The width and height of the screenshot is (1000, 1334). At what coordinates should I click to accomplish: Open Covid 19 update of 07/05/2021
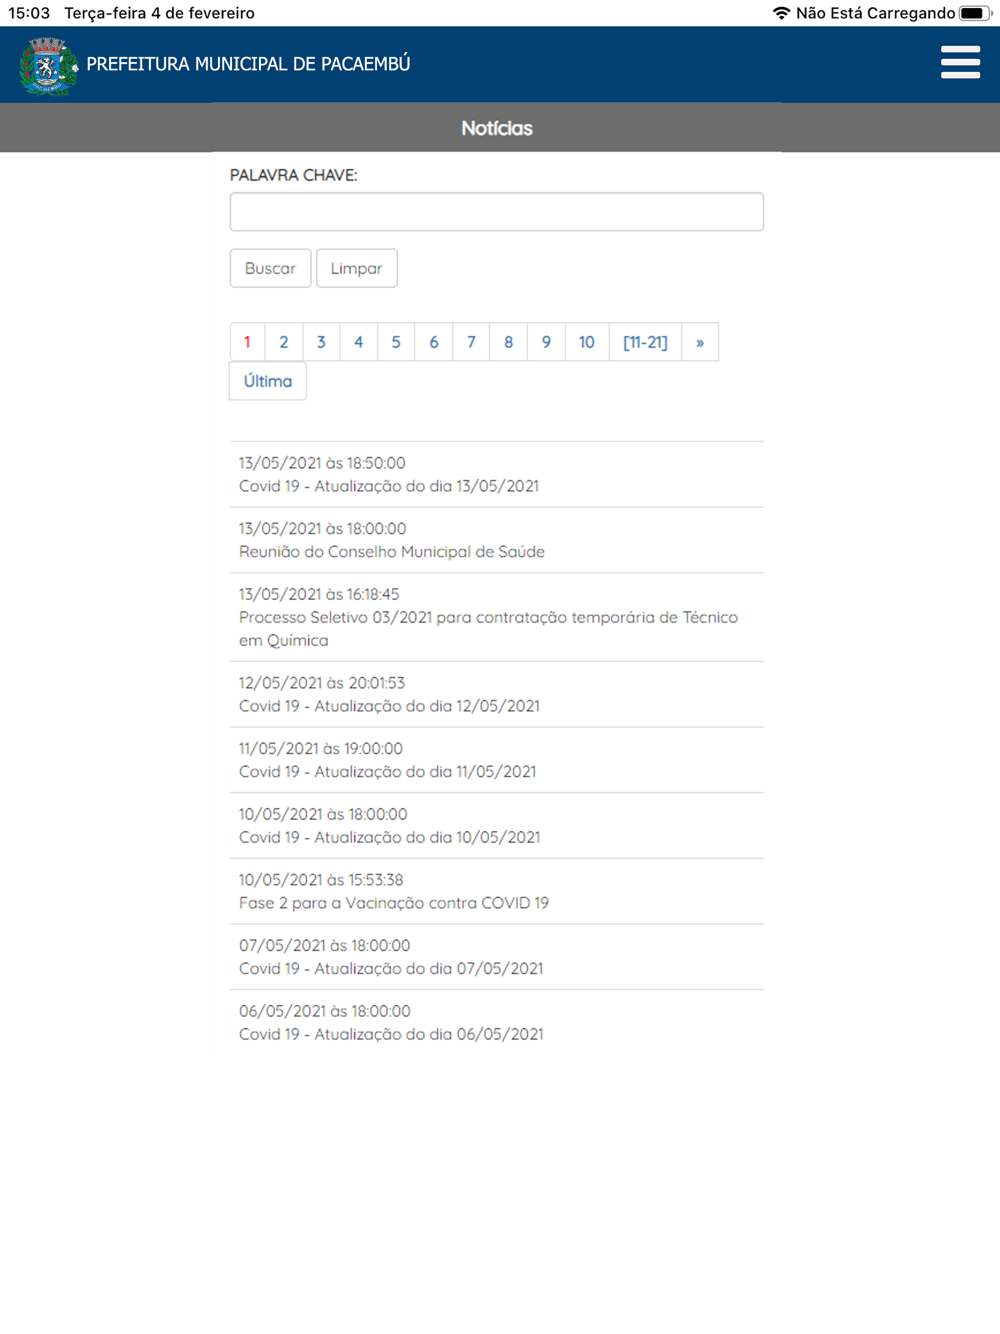(x=391, y=969)
